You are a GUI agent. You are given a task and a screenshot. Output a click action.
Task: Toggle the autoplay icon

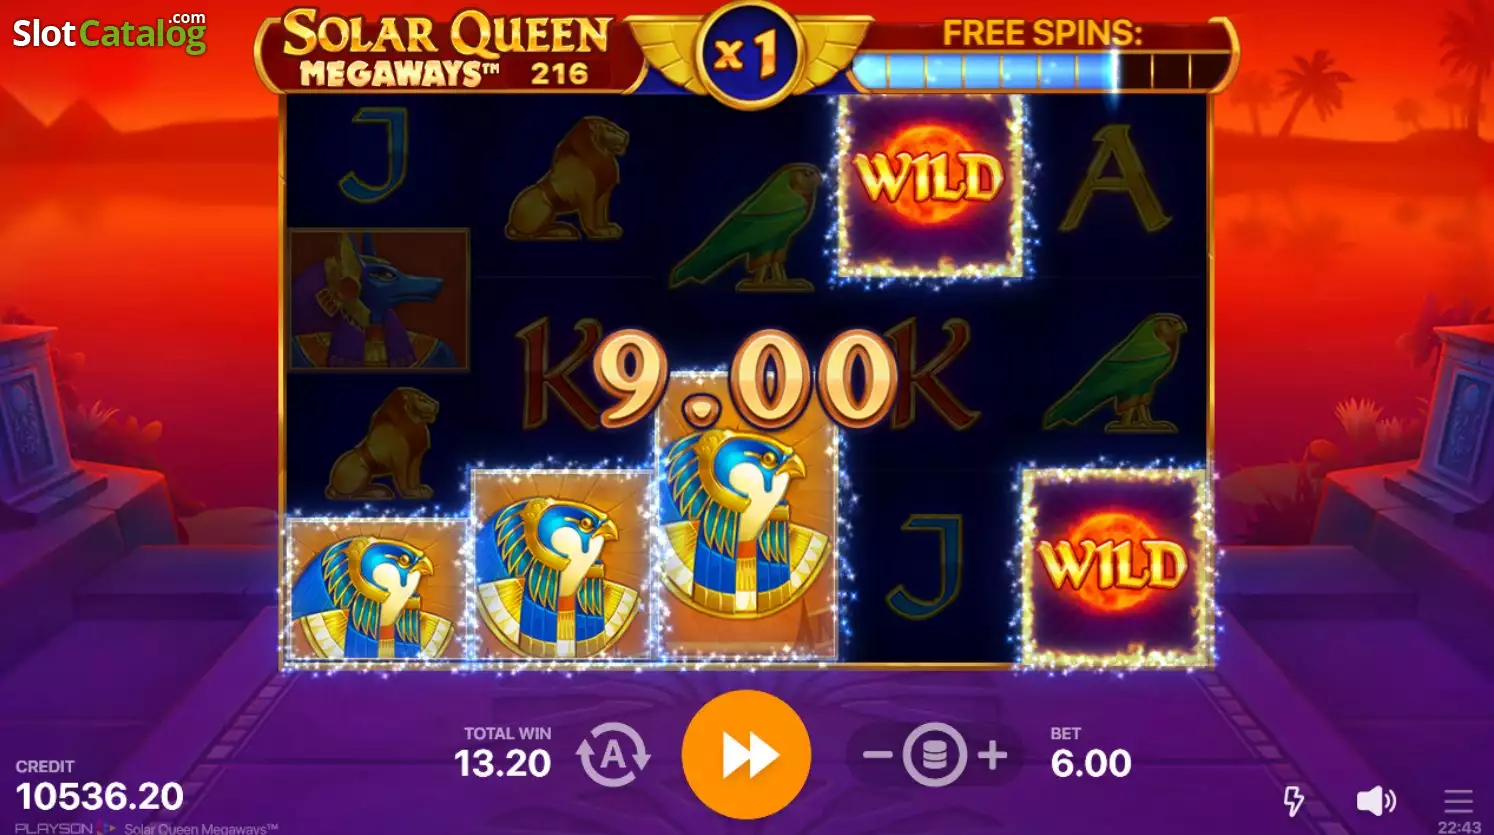tap(613, 756)
